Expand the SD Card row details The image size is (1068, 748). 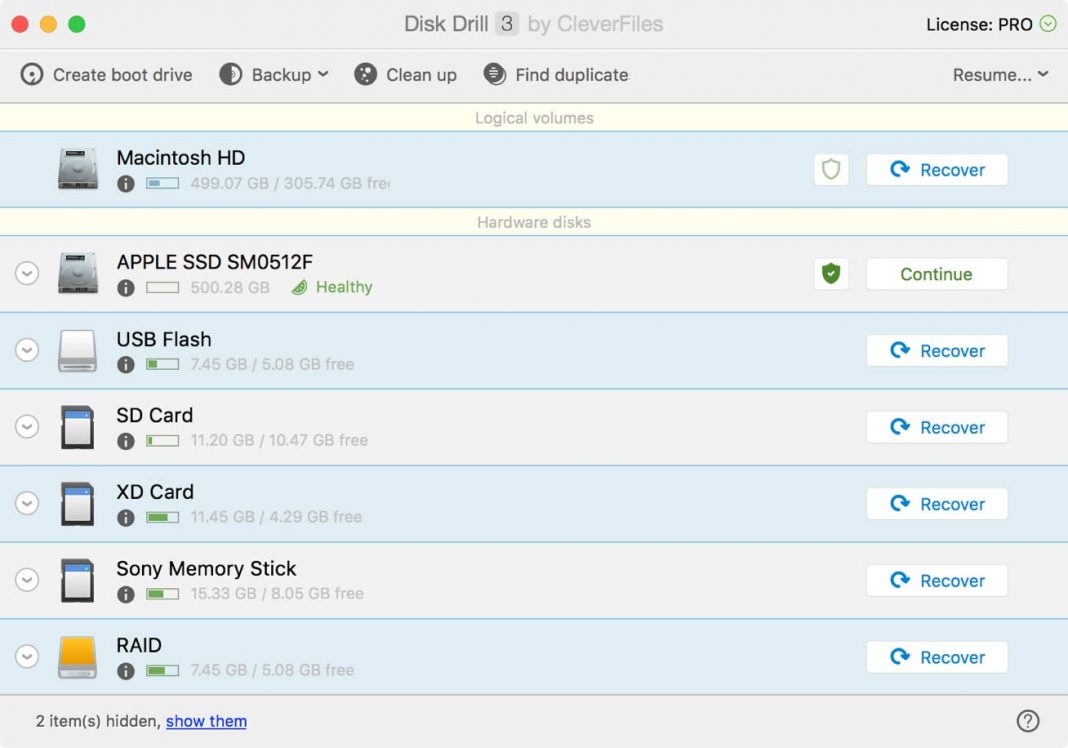(27, 427)
